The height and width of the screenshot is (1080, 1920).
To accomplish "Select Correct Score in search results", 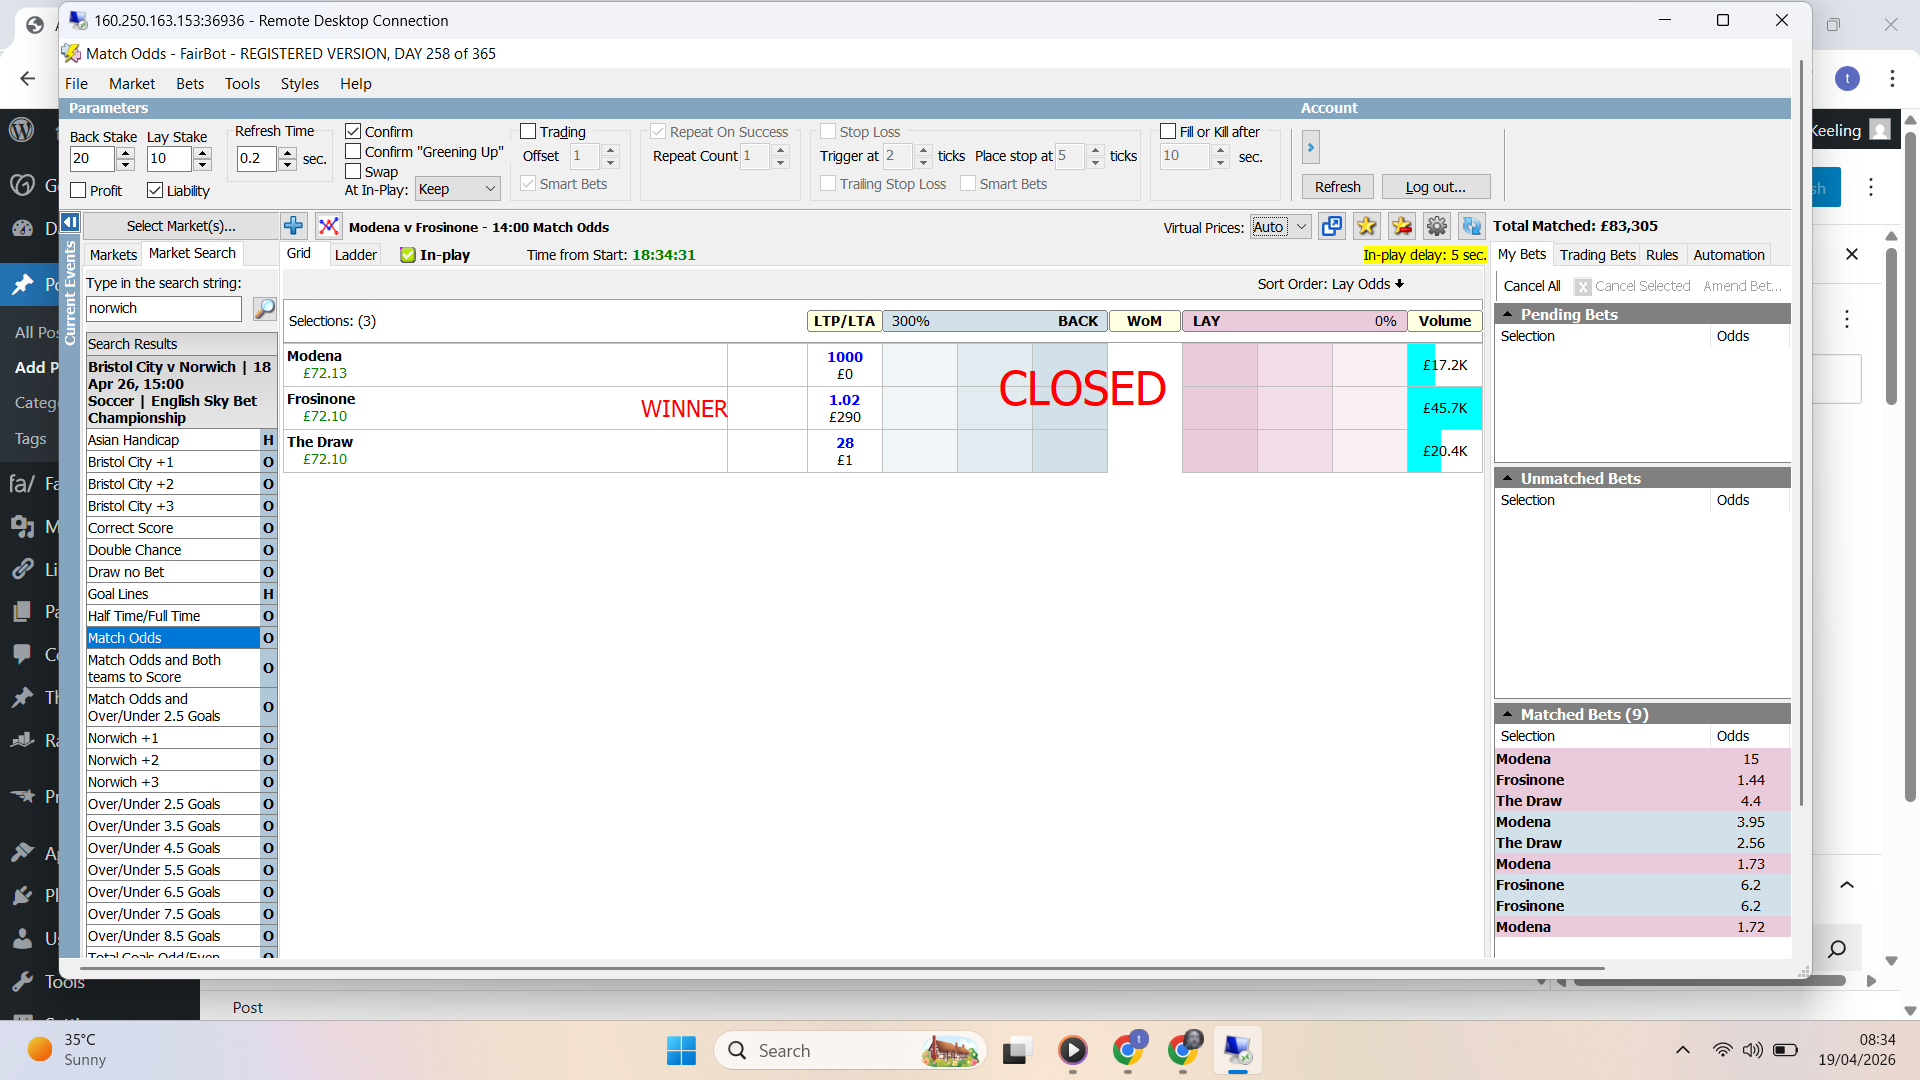I will [x=131, y=528].
